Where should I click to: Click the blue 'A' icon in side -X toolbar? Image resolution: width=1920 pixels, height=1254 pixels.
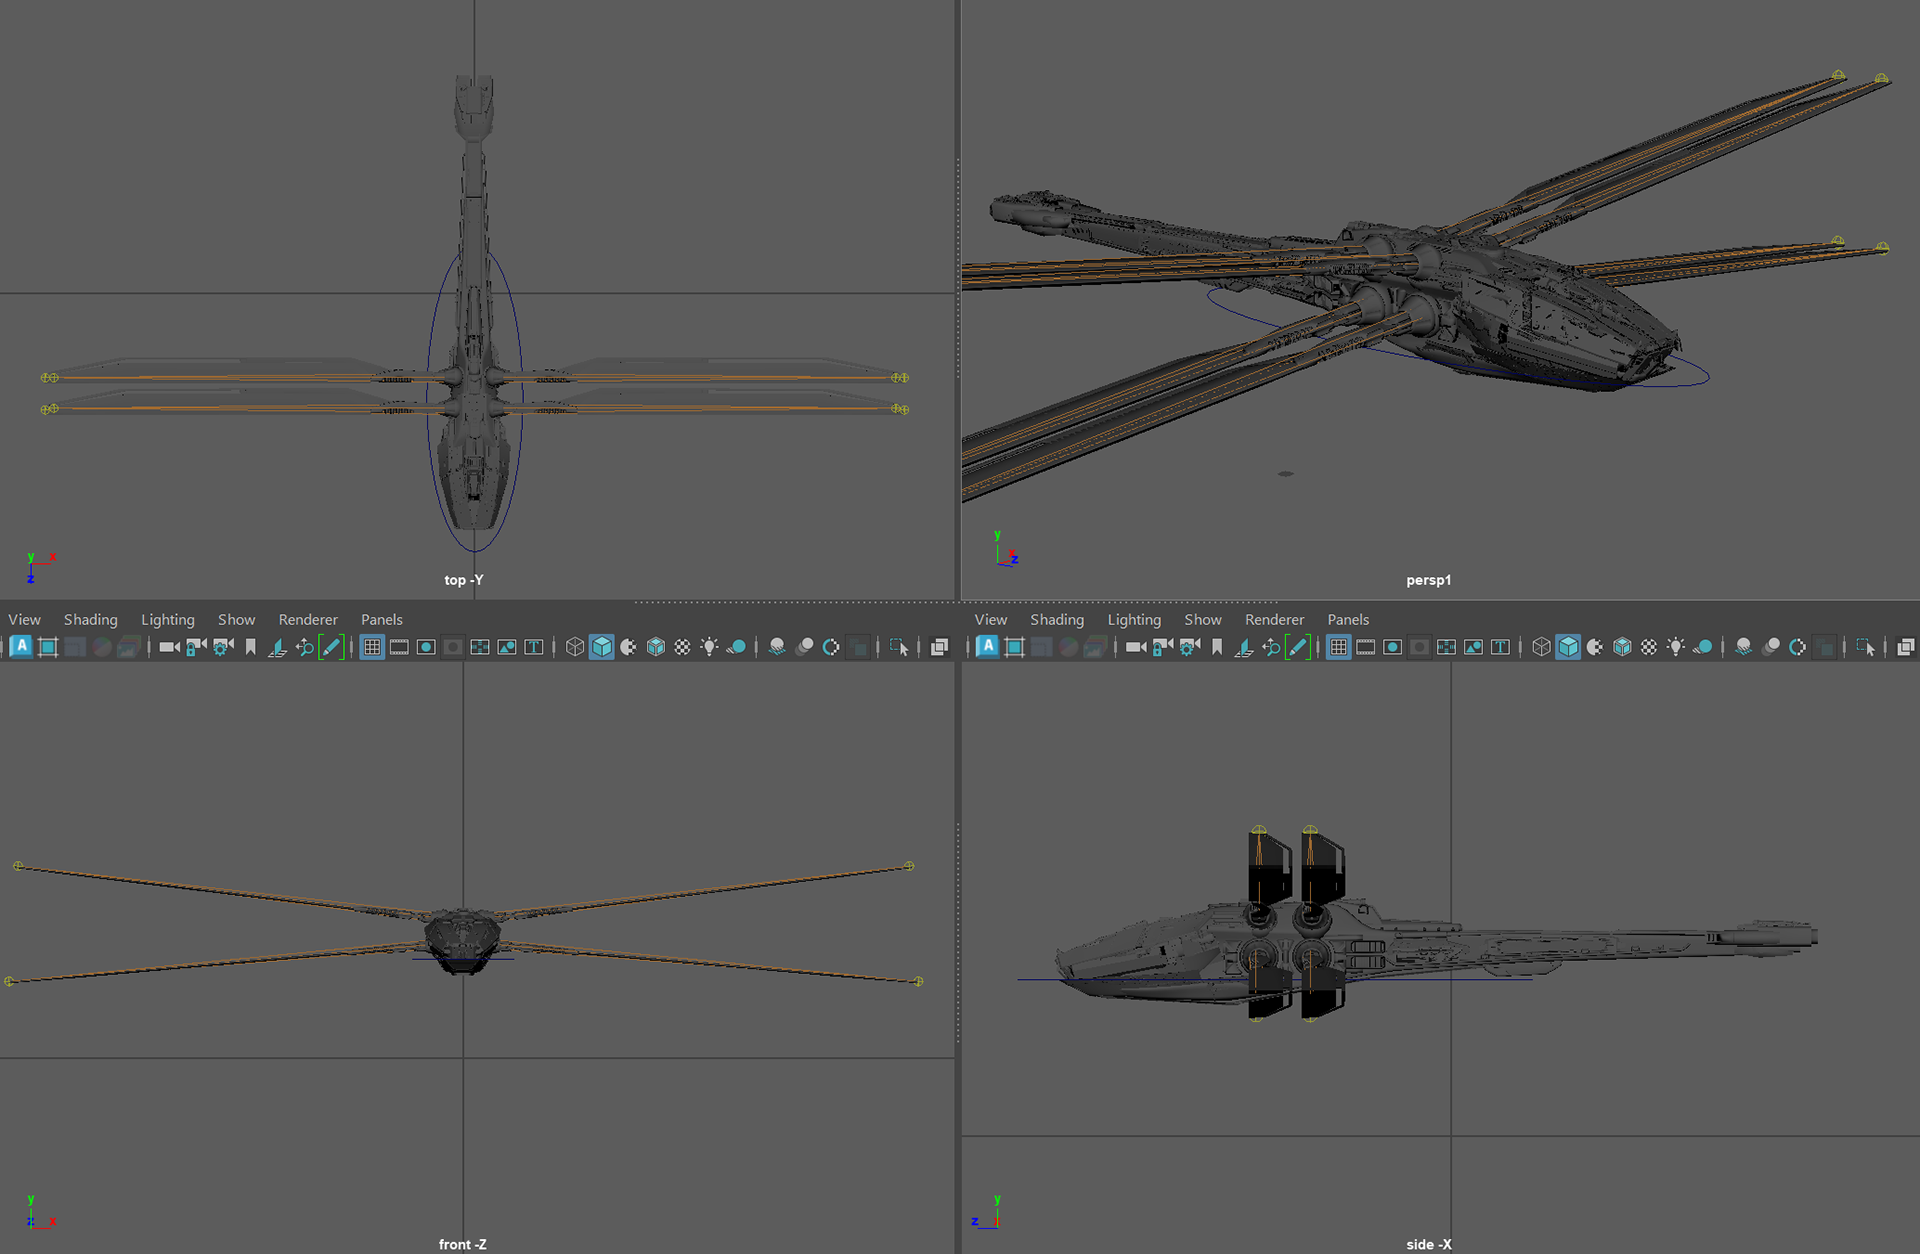point(988,647)
